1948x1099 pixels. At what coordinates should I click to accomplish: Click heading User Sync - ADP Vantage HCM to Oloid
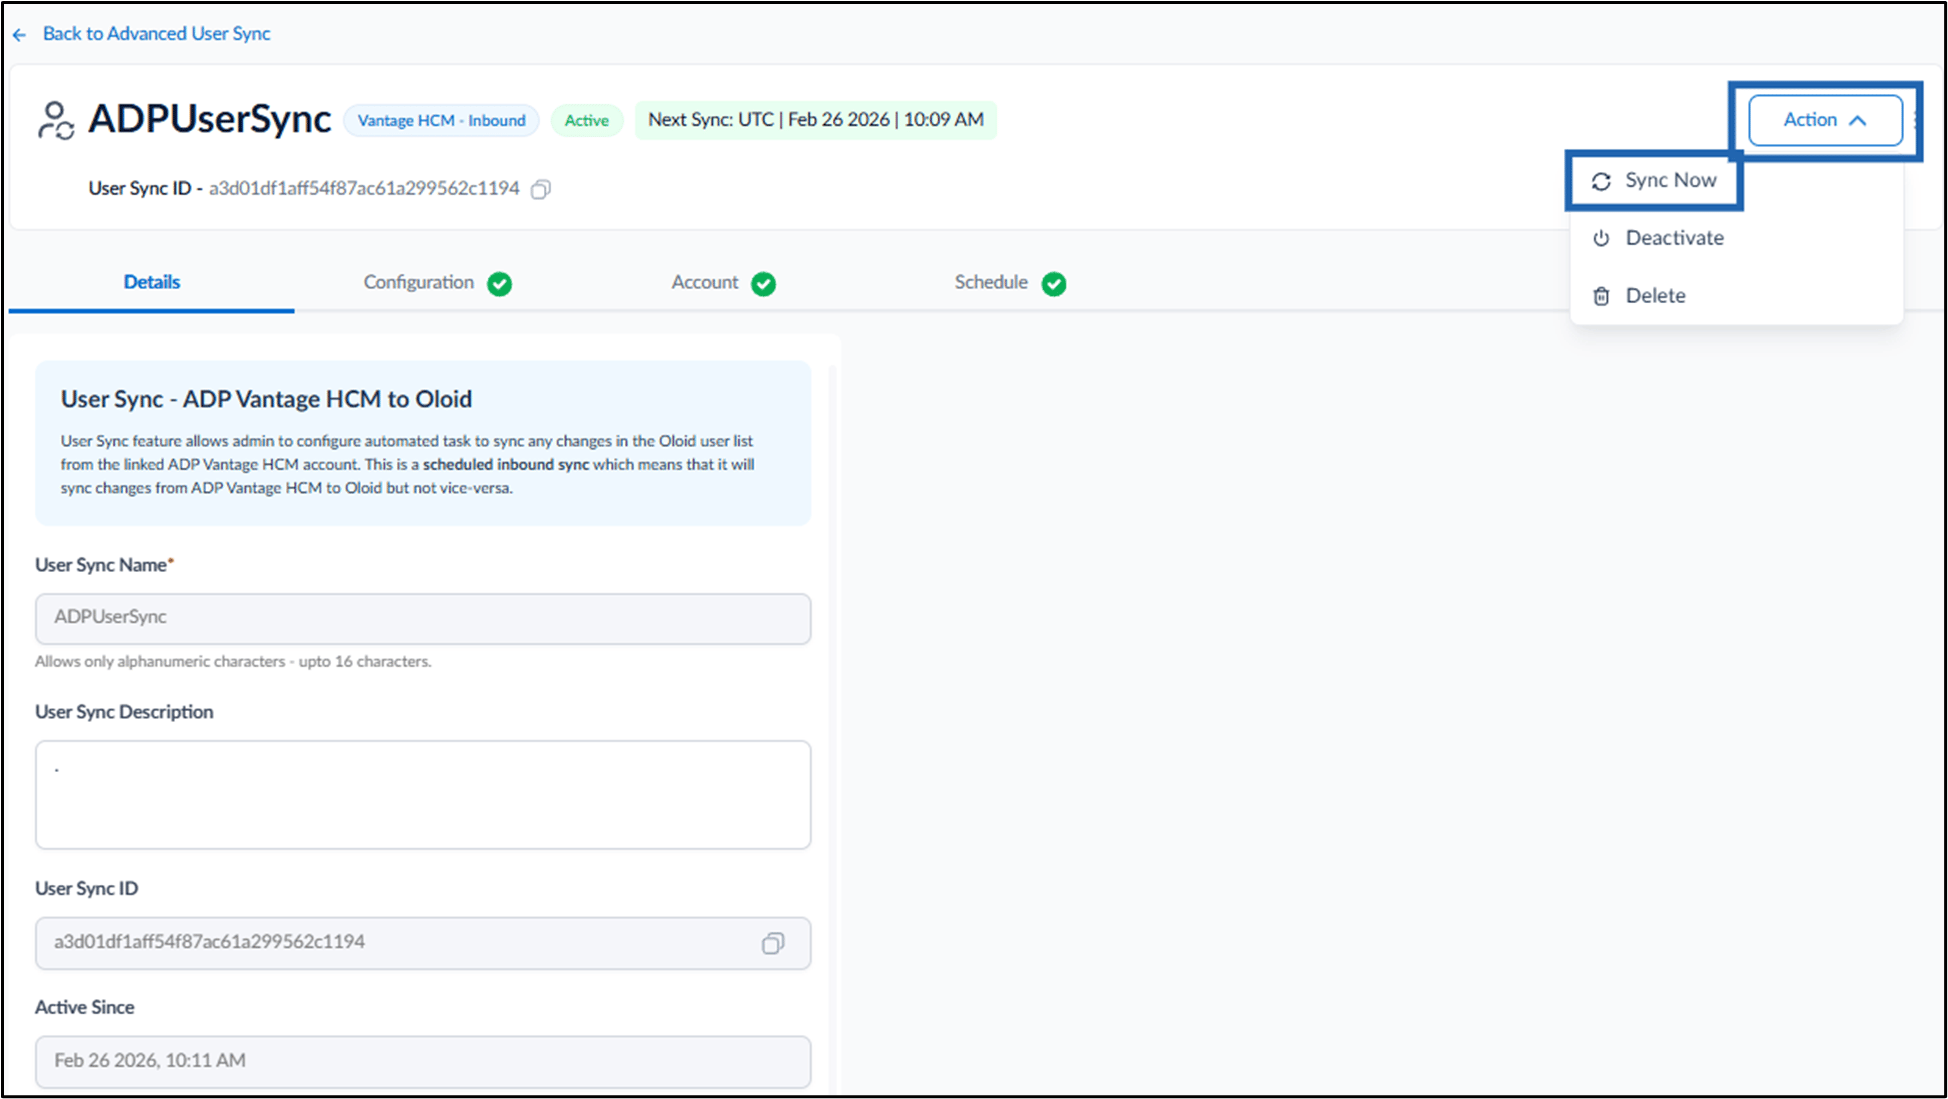click(x=266, y=399)
